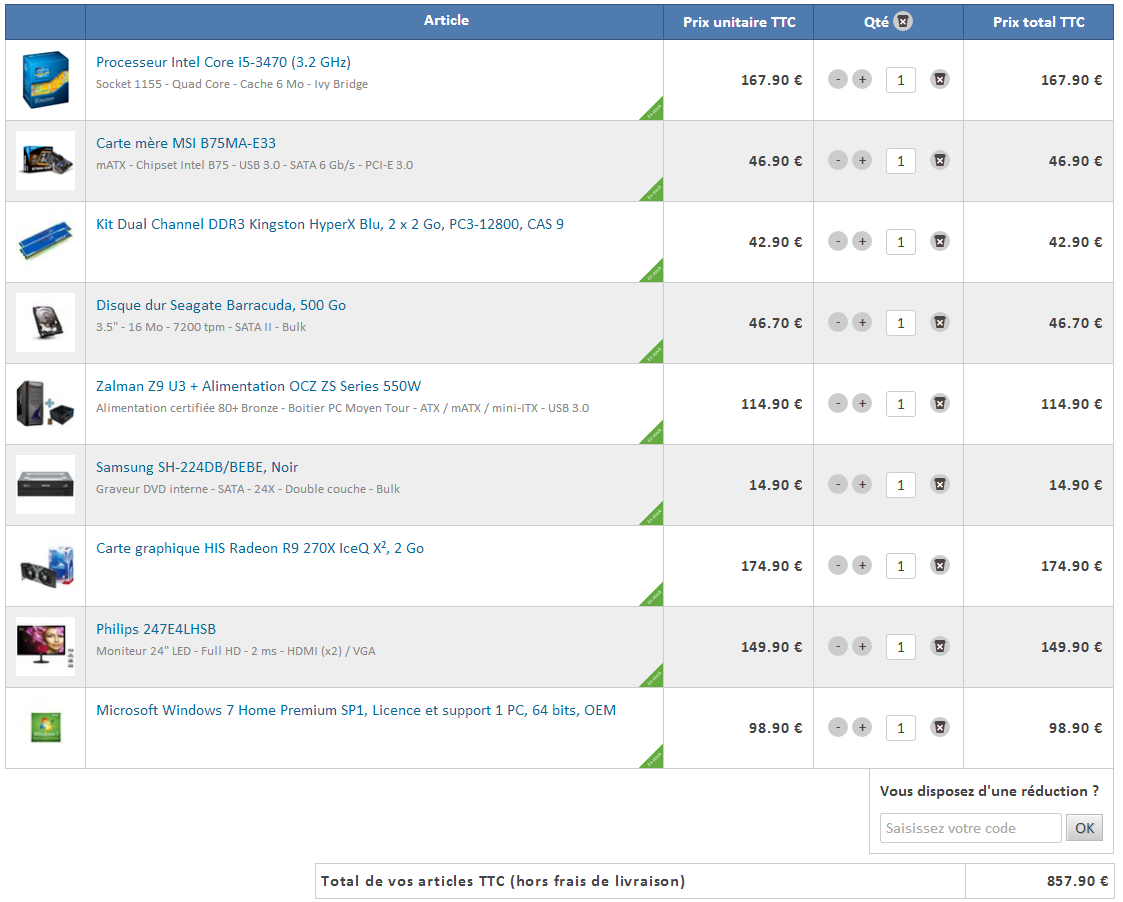Screen dimensions: 1123x902
Task: Decrease quantity of the Zalman Z9 U3 bundle
Action: click(838, 403)
